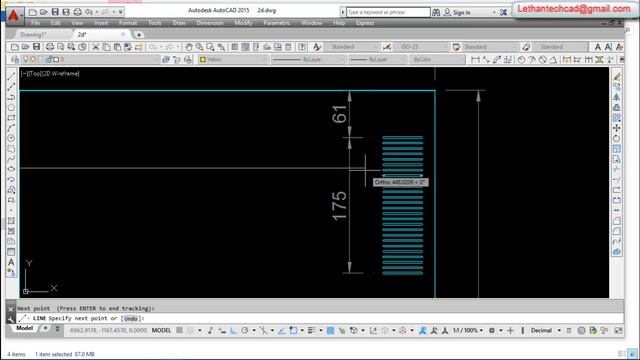Open the Insert menu

click(101, 23)
